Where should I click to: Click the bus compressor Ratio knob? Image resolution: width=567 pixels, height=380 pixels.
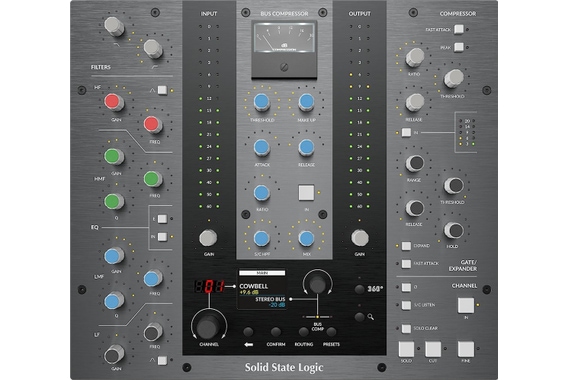261,193
